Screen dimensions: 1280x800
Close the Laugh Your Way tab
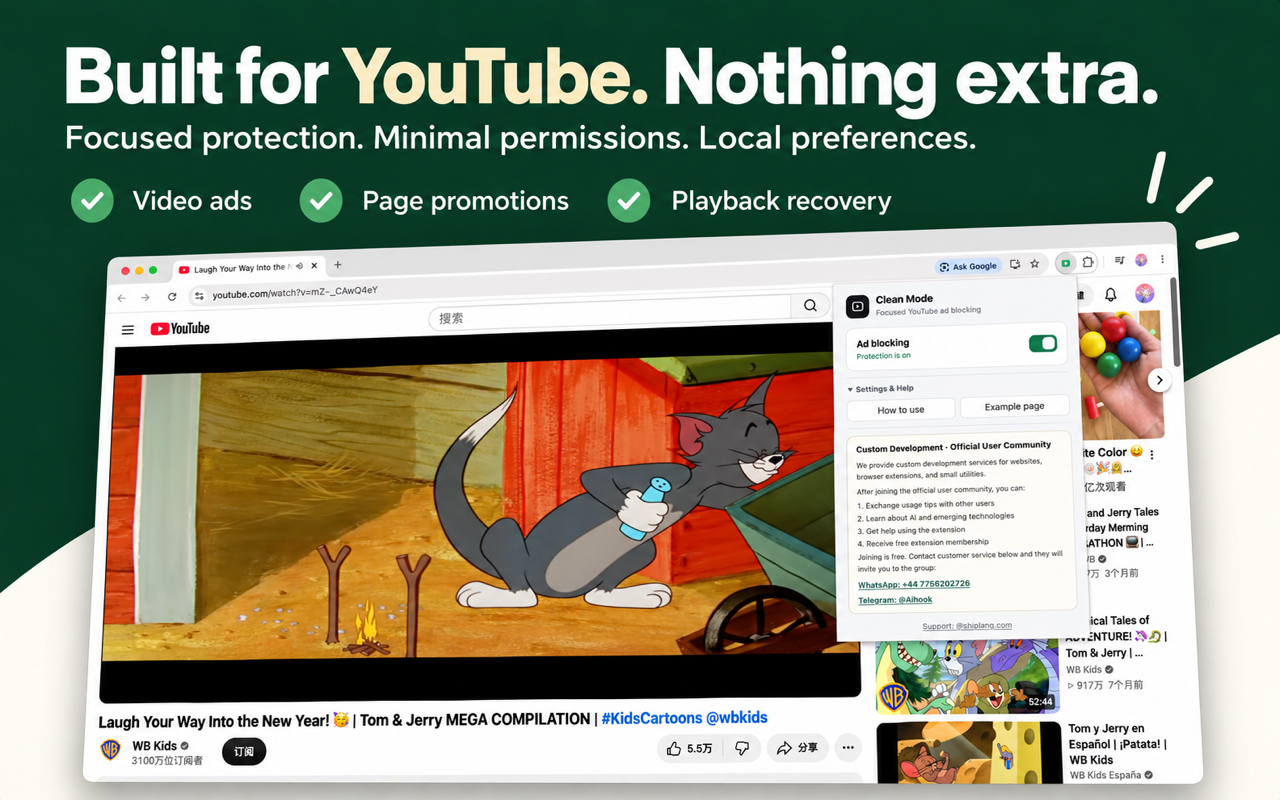[314, 266]
